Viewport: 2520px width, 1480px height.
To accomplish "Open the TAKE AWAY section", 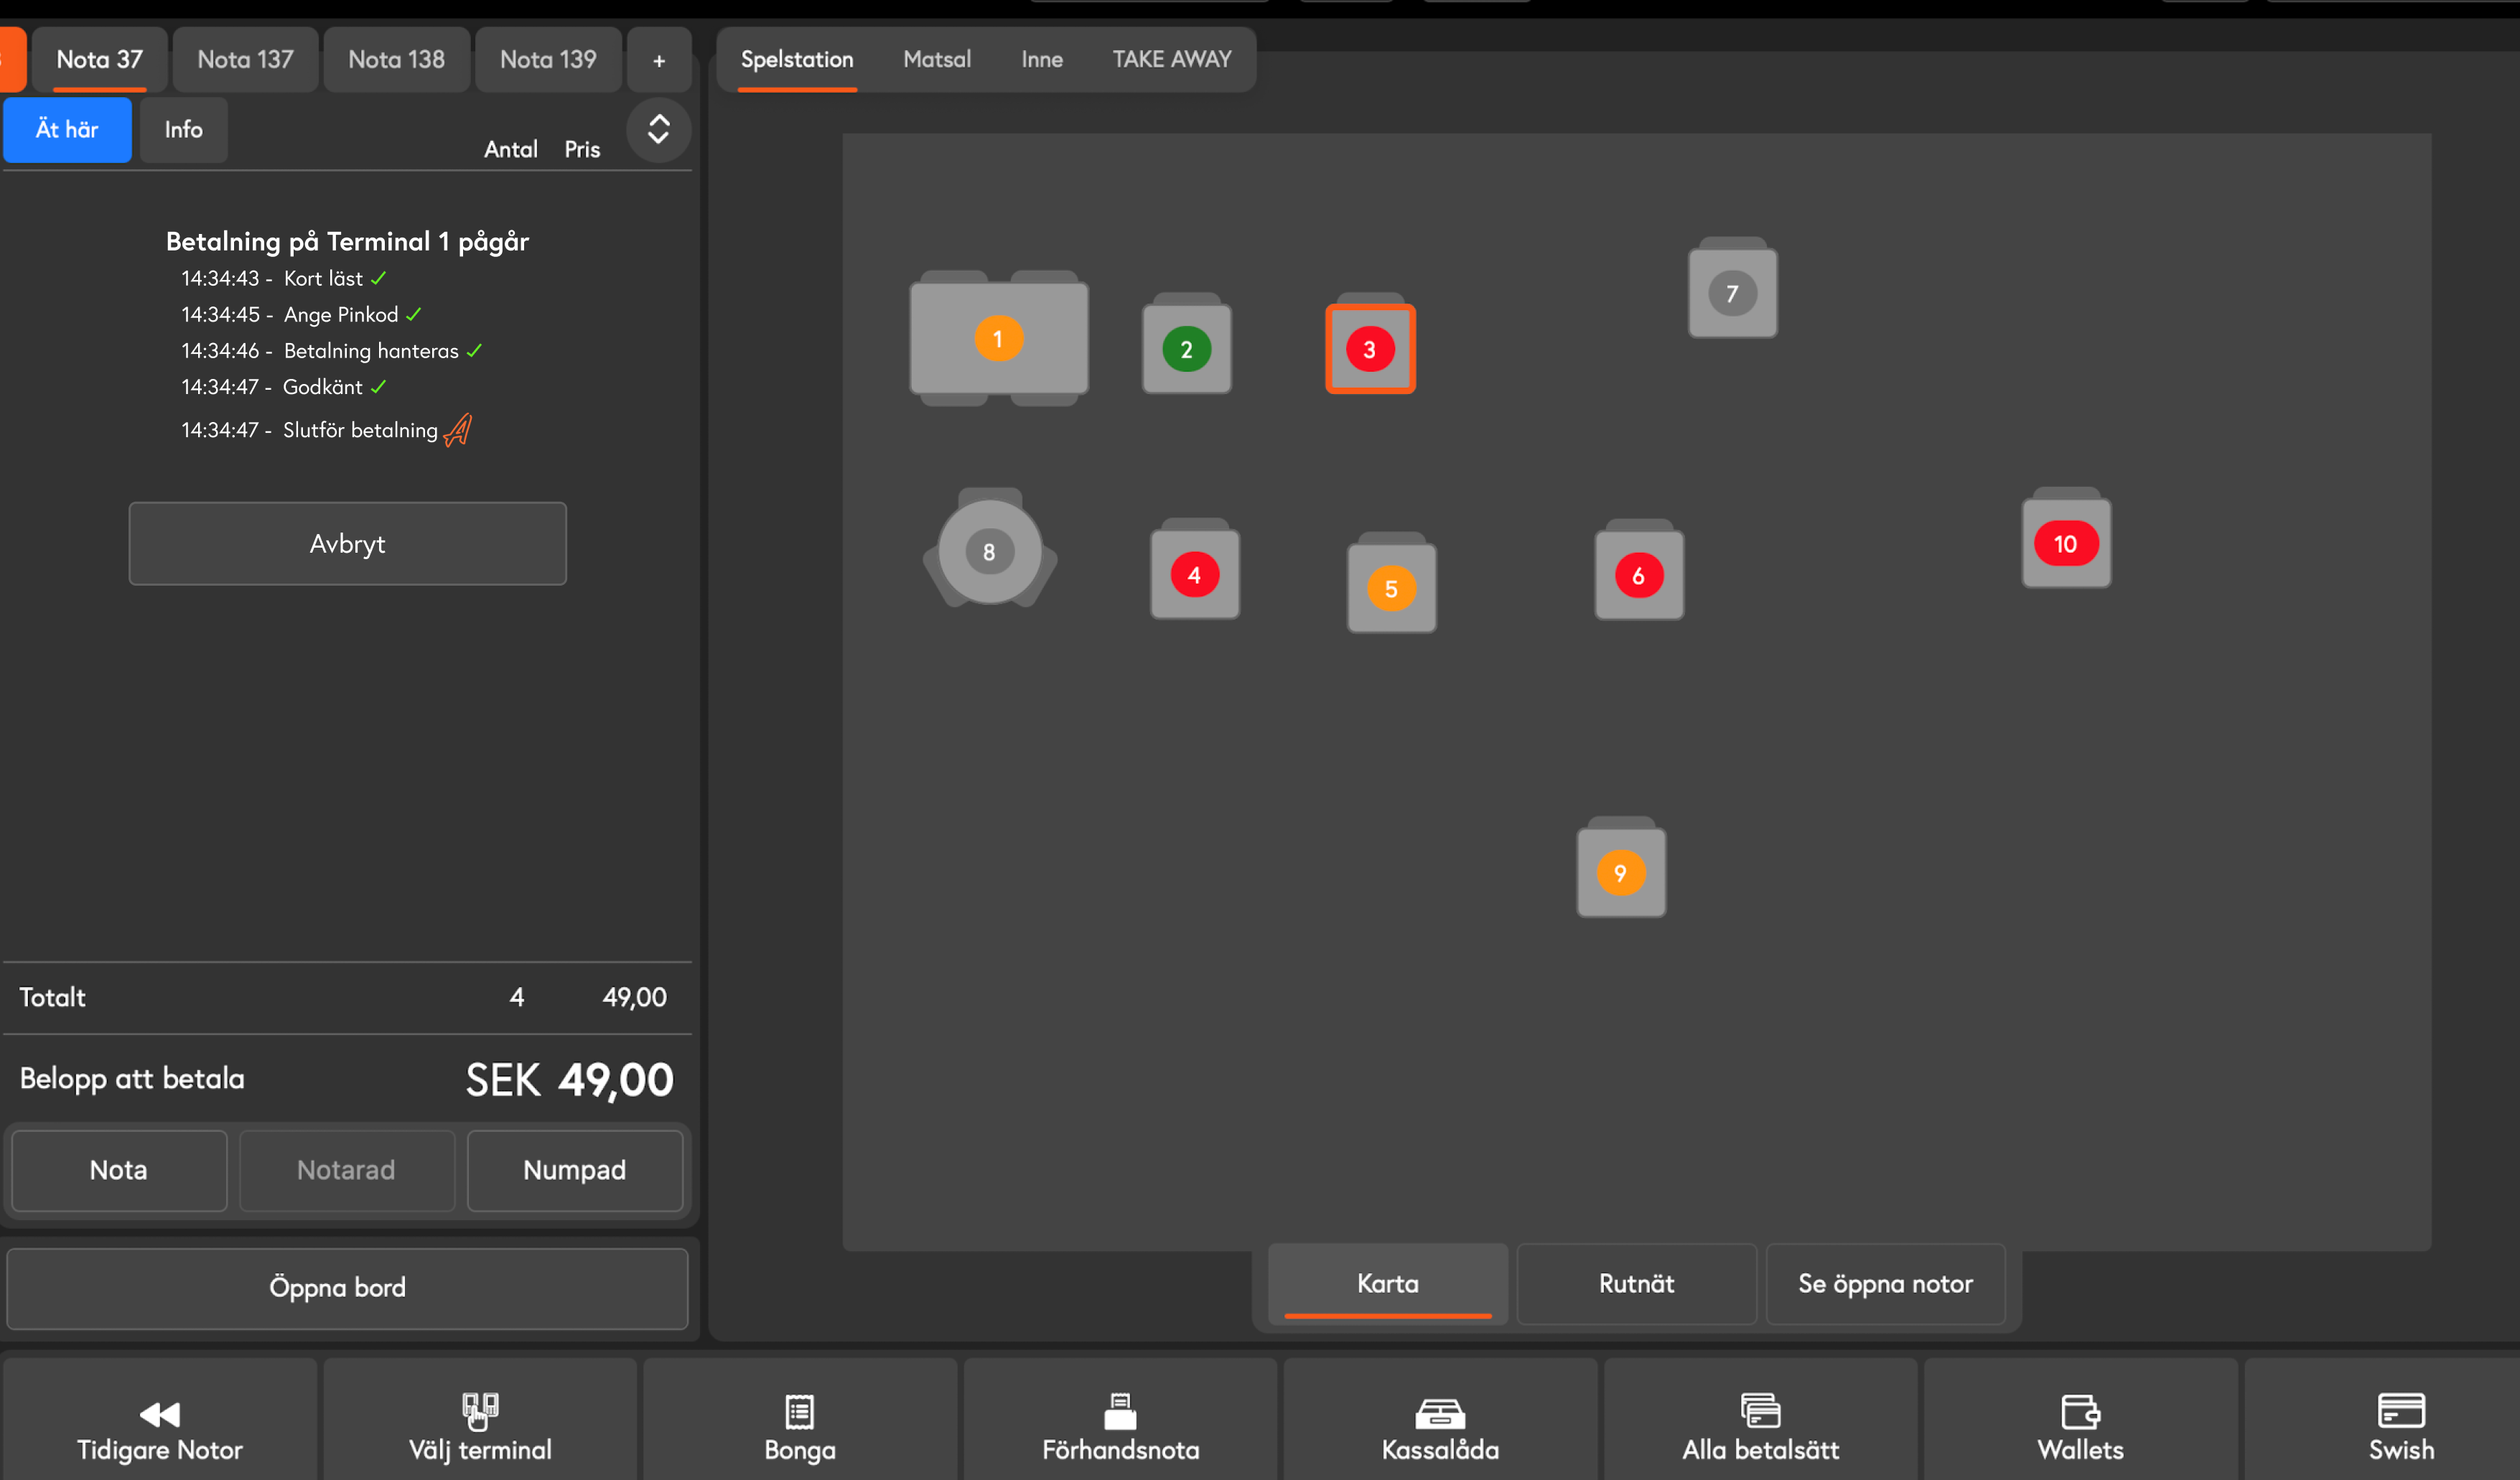I will click(1170, 59).
